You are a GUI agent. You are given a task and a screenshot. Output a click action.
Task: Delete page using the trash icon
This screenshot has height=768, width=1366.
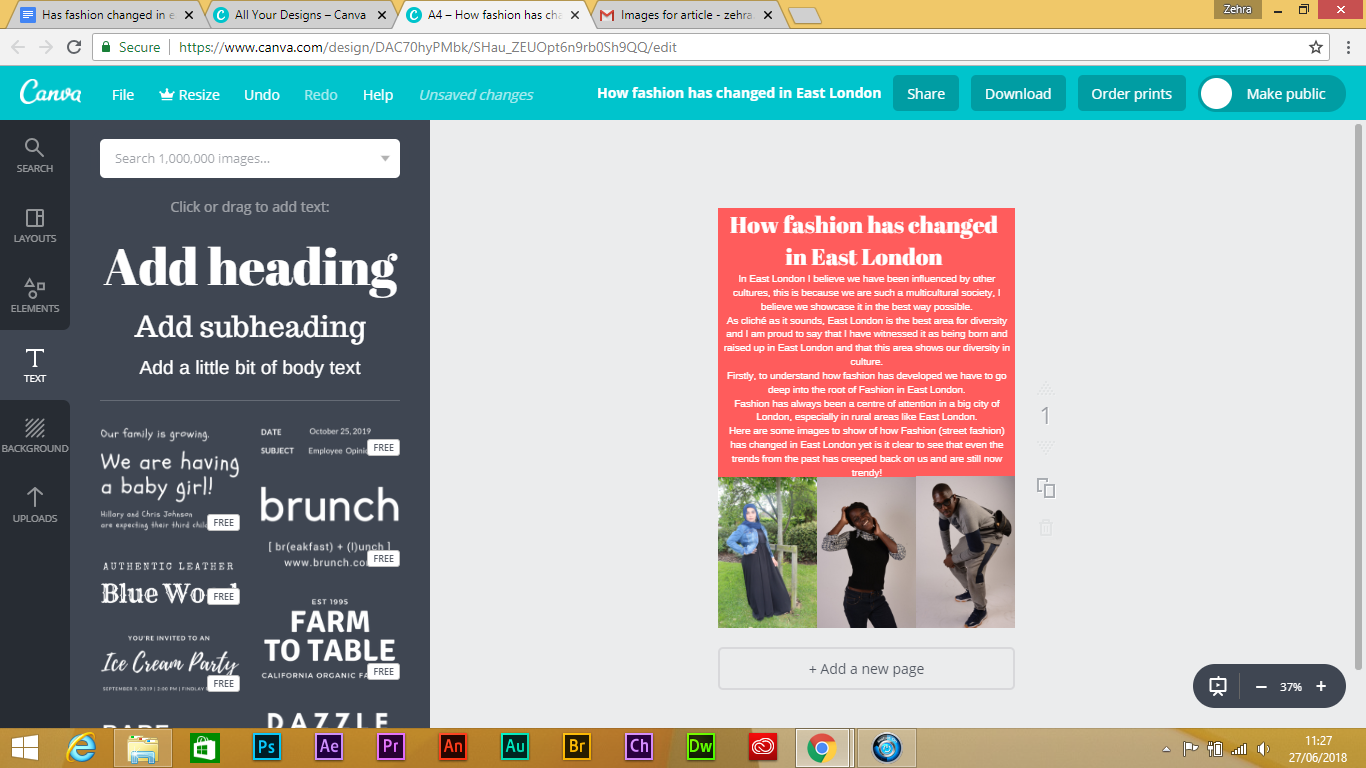[x=1046, y=527]
